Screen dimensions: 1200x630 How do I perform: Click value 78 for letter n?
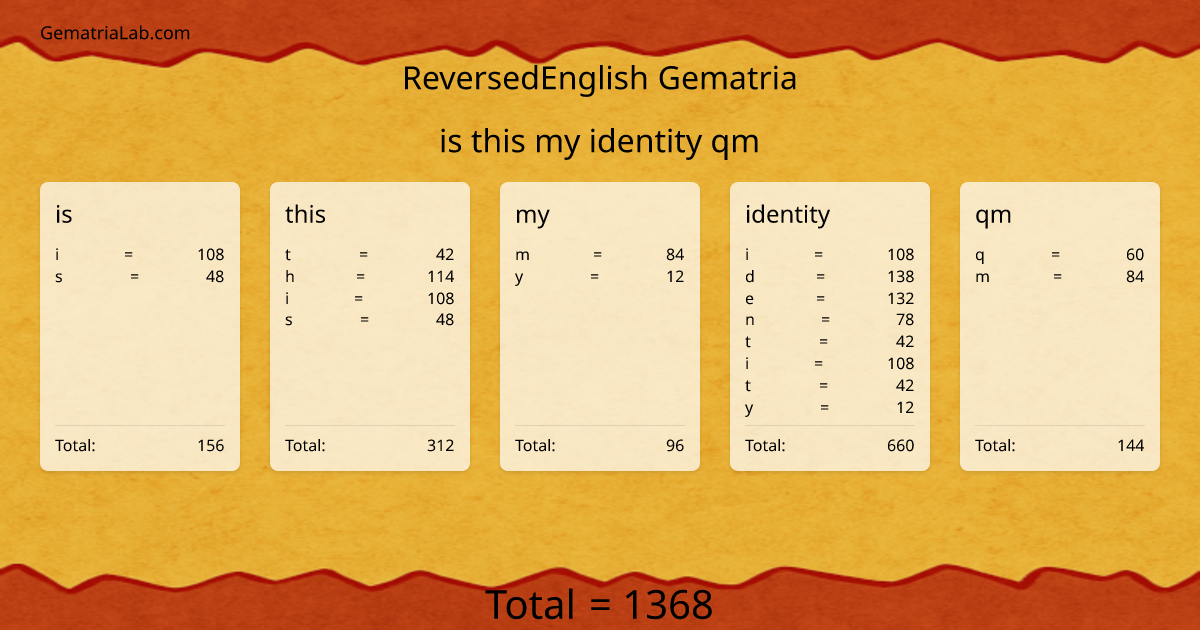pyautogui.click(x=905, y=320)
